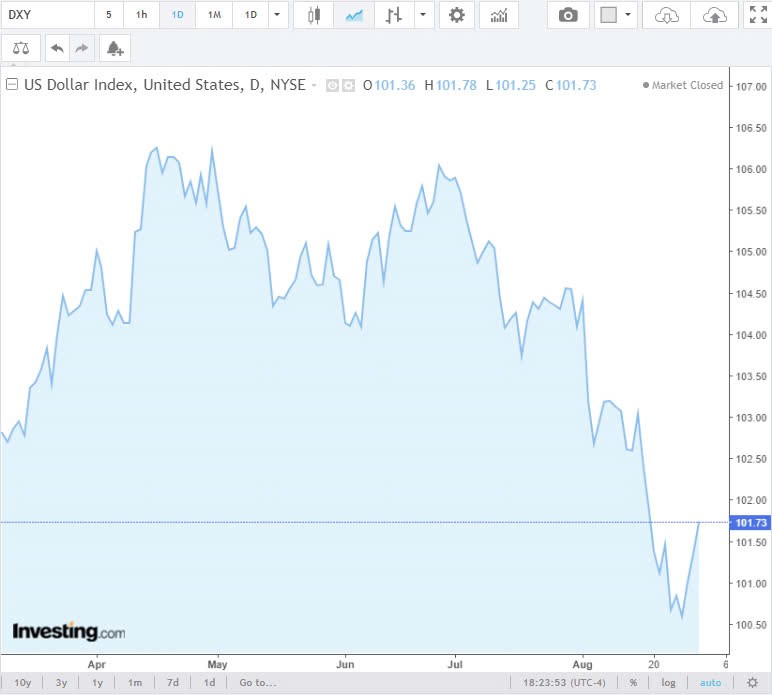Click the 100.50 price axis label

click(751, 625)
